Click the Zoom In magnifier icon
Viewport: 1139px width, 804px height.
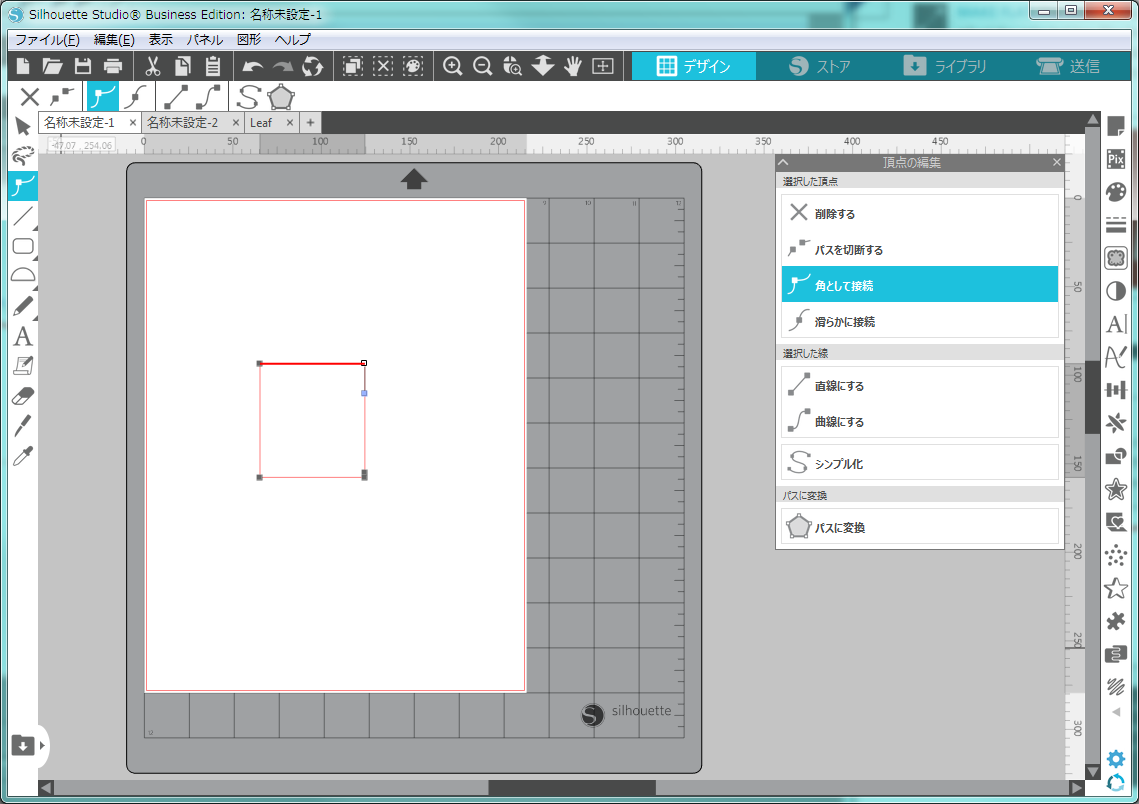[x=453, y=67]
